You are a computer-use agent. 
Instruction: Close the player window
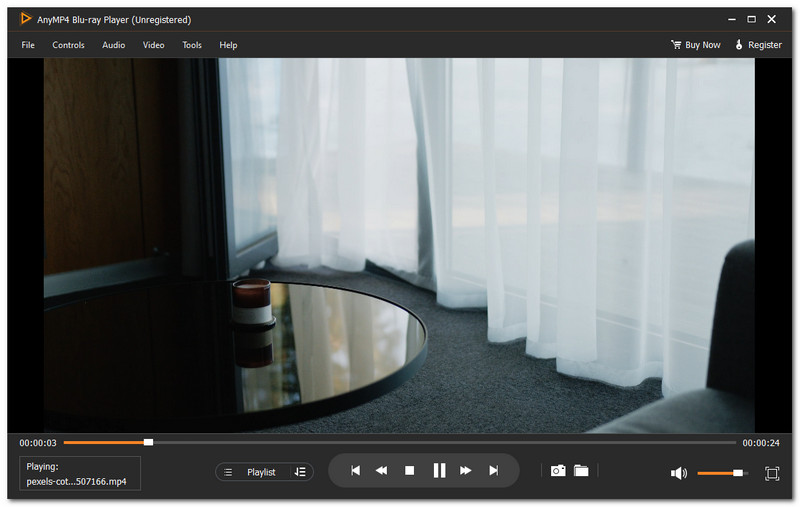(771, 19)
